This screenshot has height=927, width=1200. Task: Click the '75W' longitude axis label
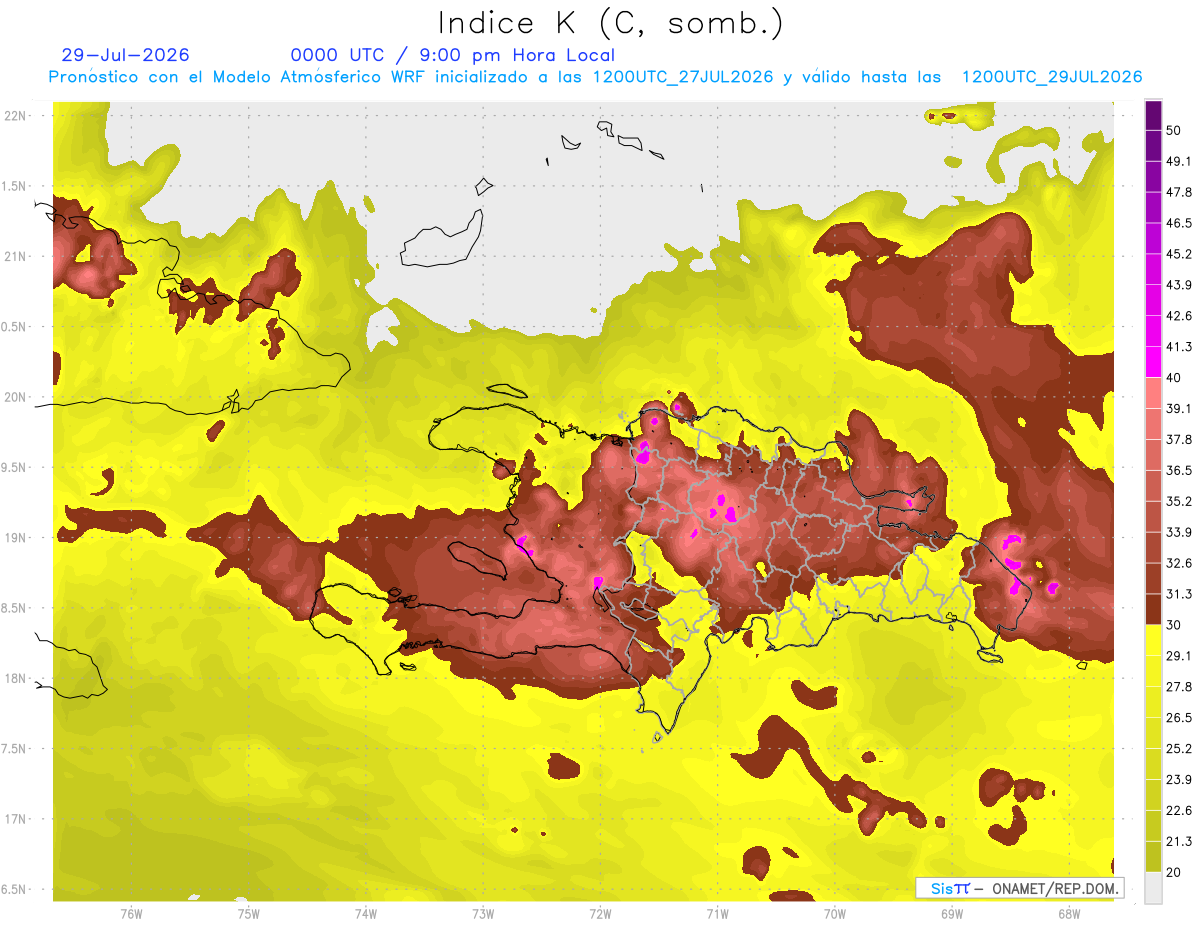click(x=249, y=914)
